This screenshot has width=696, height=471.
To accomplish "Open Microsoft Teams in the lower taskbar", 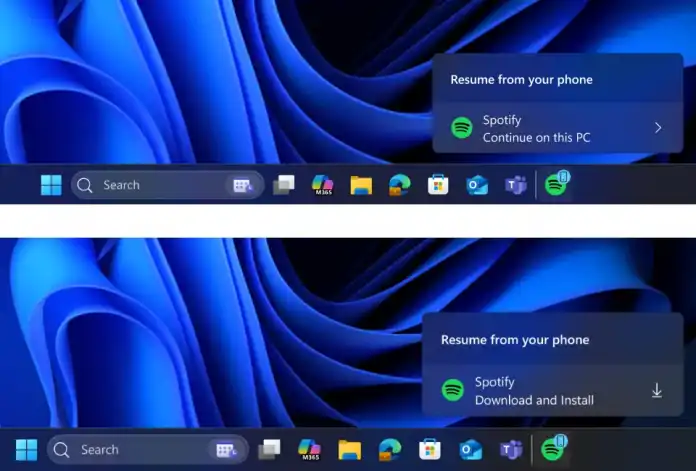I will pos(510,449).
